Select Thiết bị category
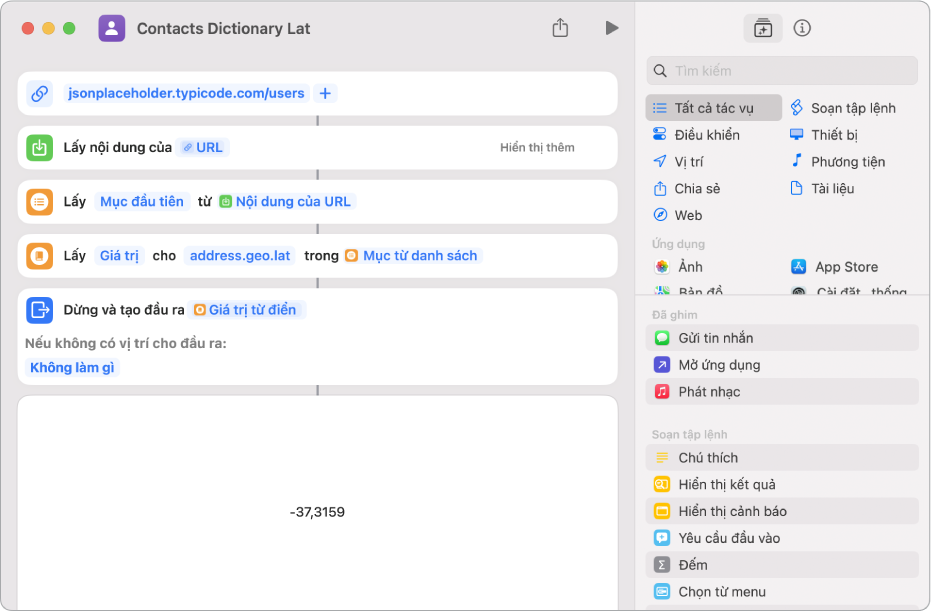The height and width of the screenshot is (612, 931). 824,135
